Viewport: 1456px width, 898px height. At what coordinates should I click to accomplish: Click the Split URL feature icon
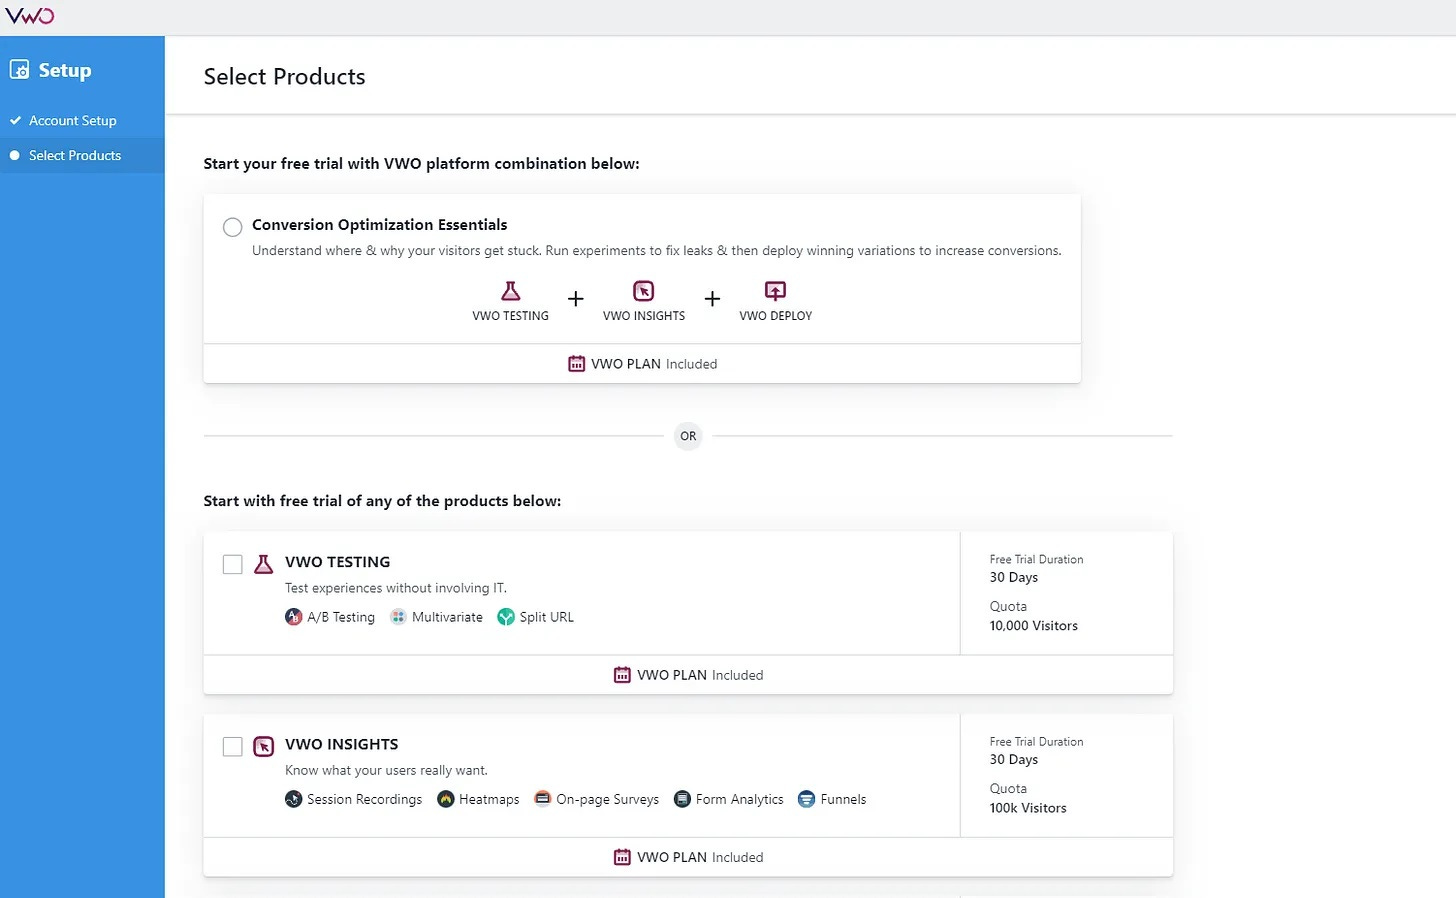tap(506, 617)
